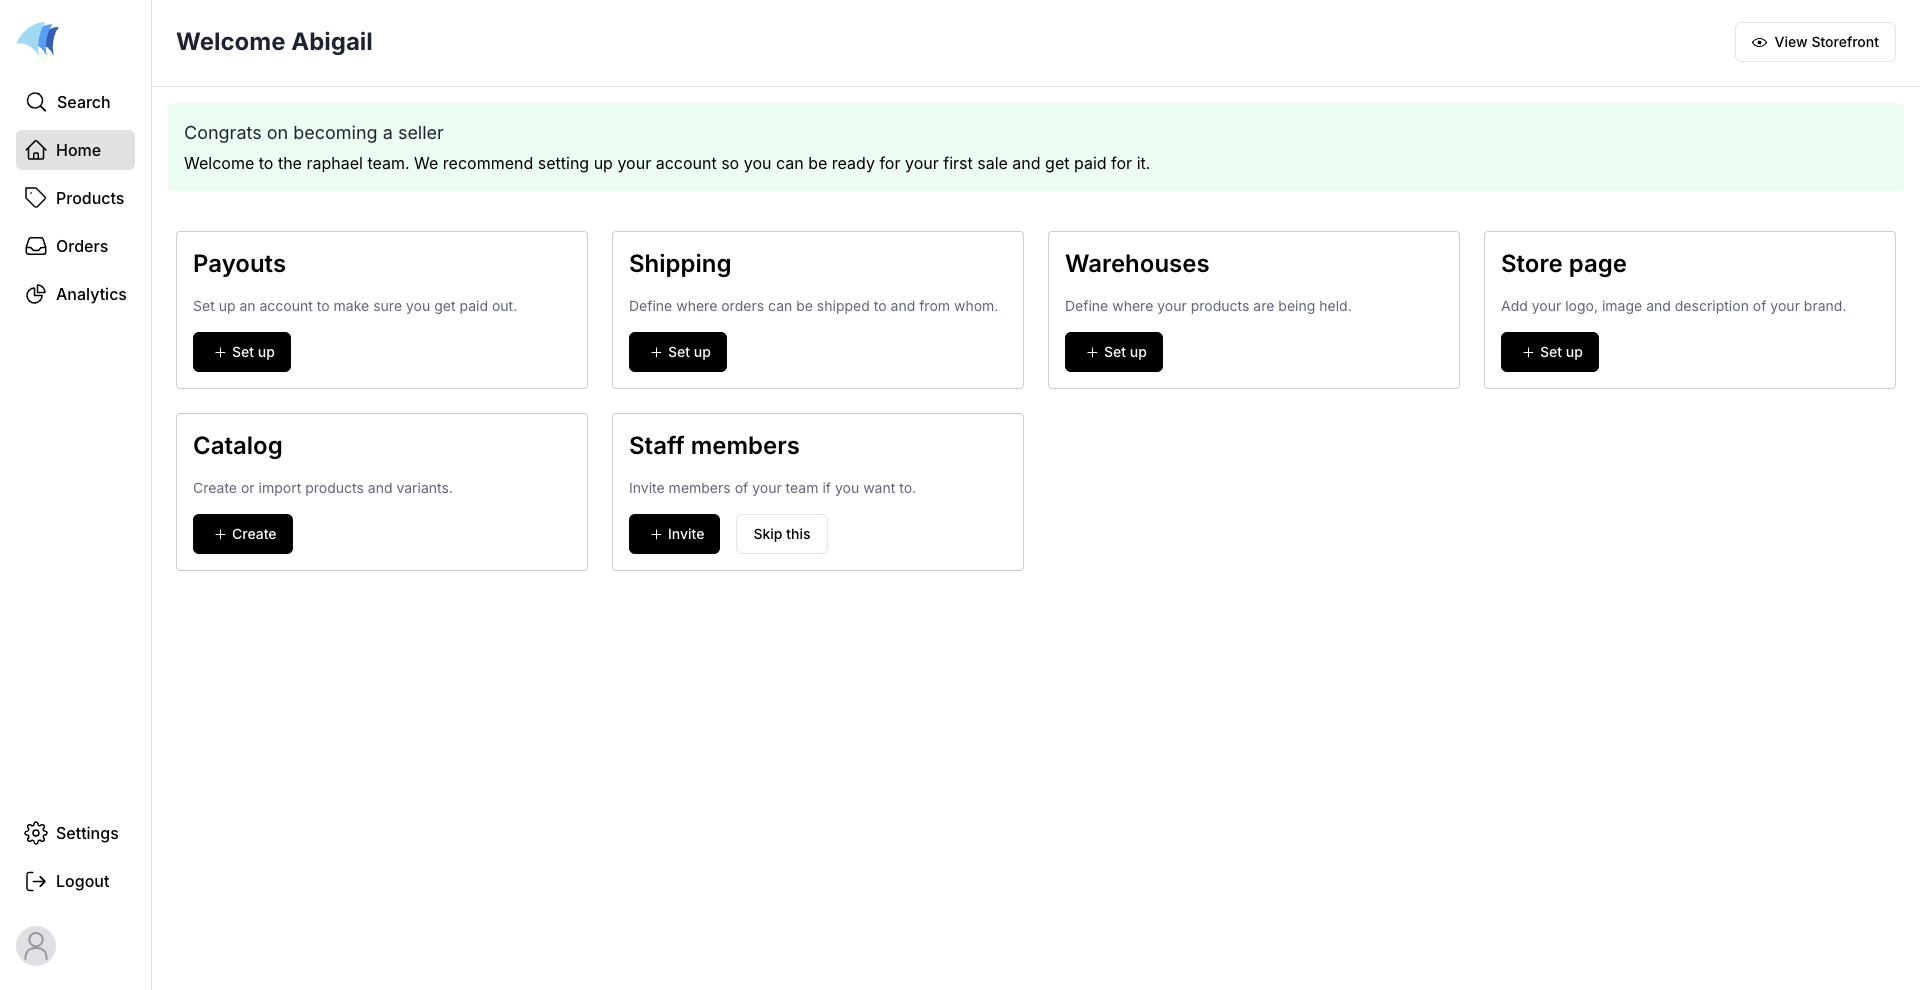Viewport: 1920px width, 990px height.
Task: Click the Home house icon
Action: [36, 150]
